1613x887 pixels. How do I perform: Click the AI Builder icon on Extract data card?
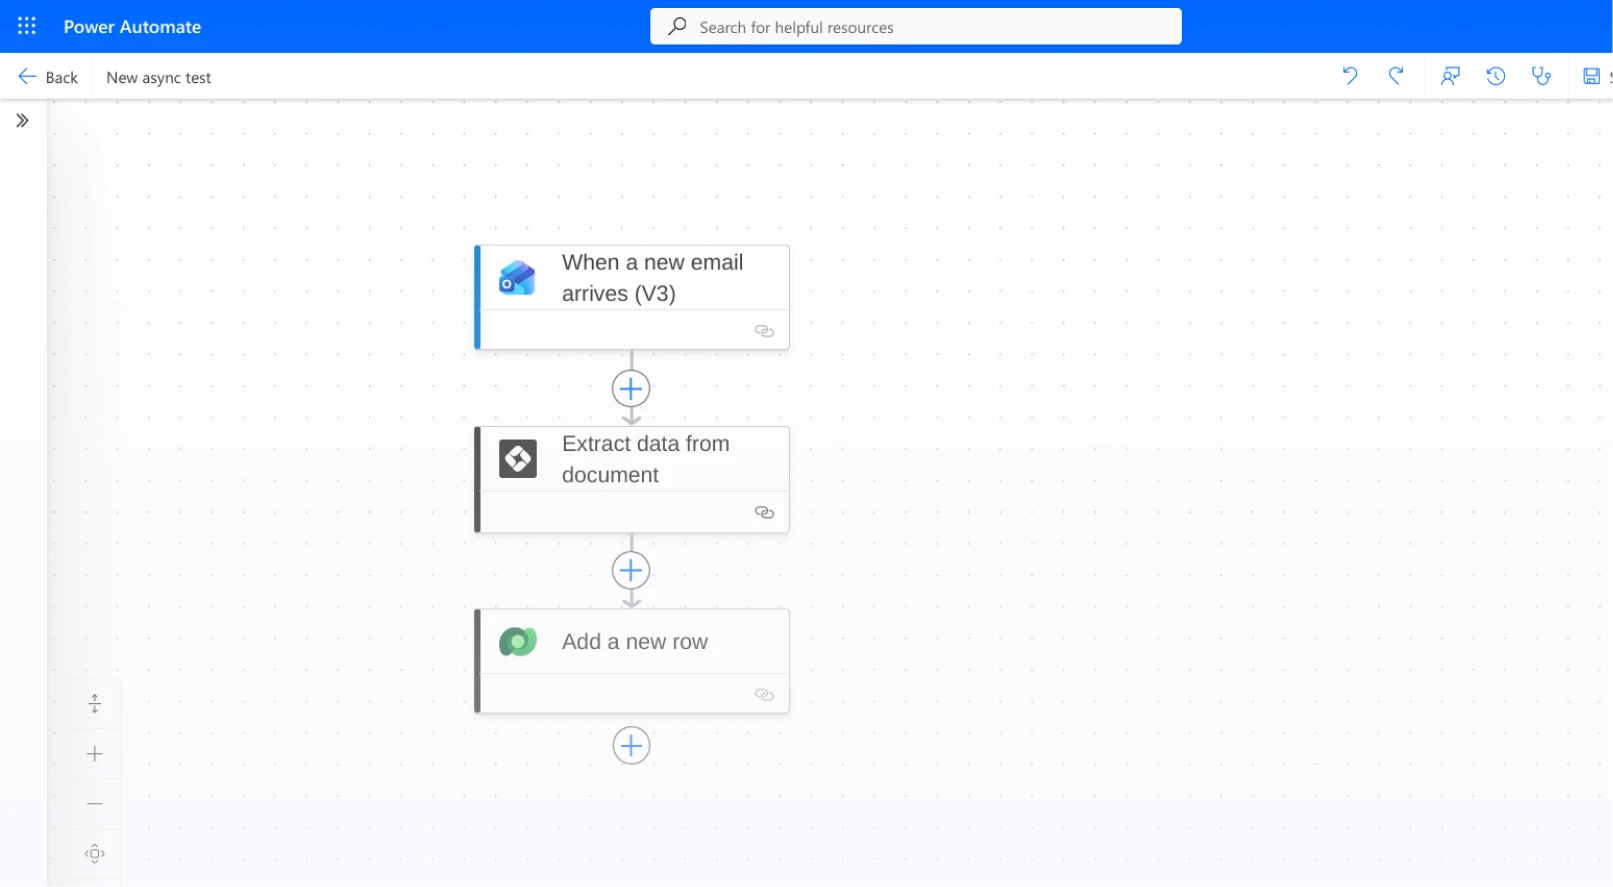coord(518,459)
